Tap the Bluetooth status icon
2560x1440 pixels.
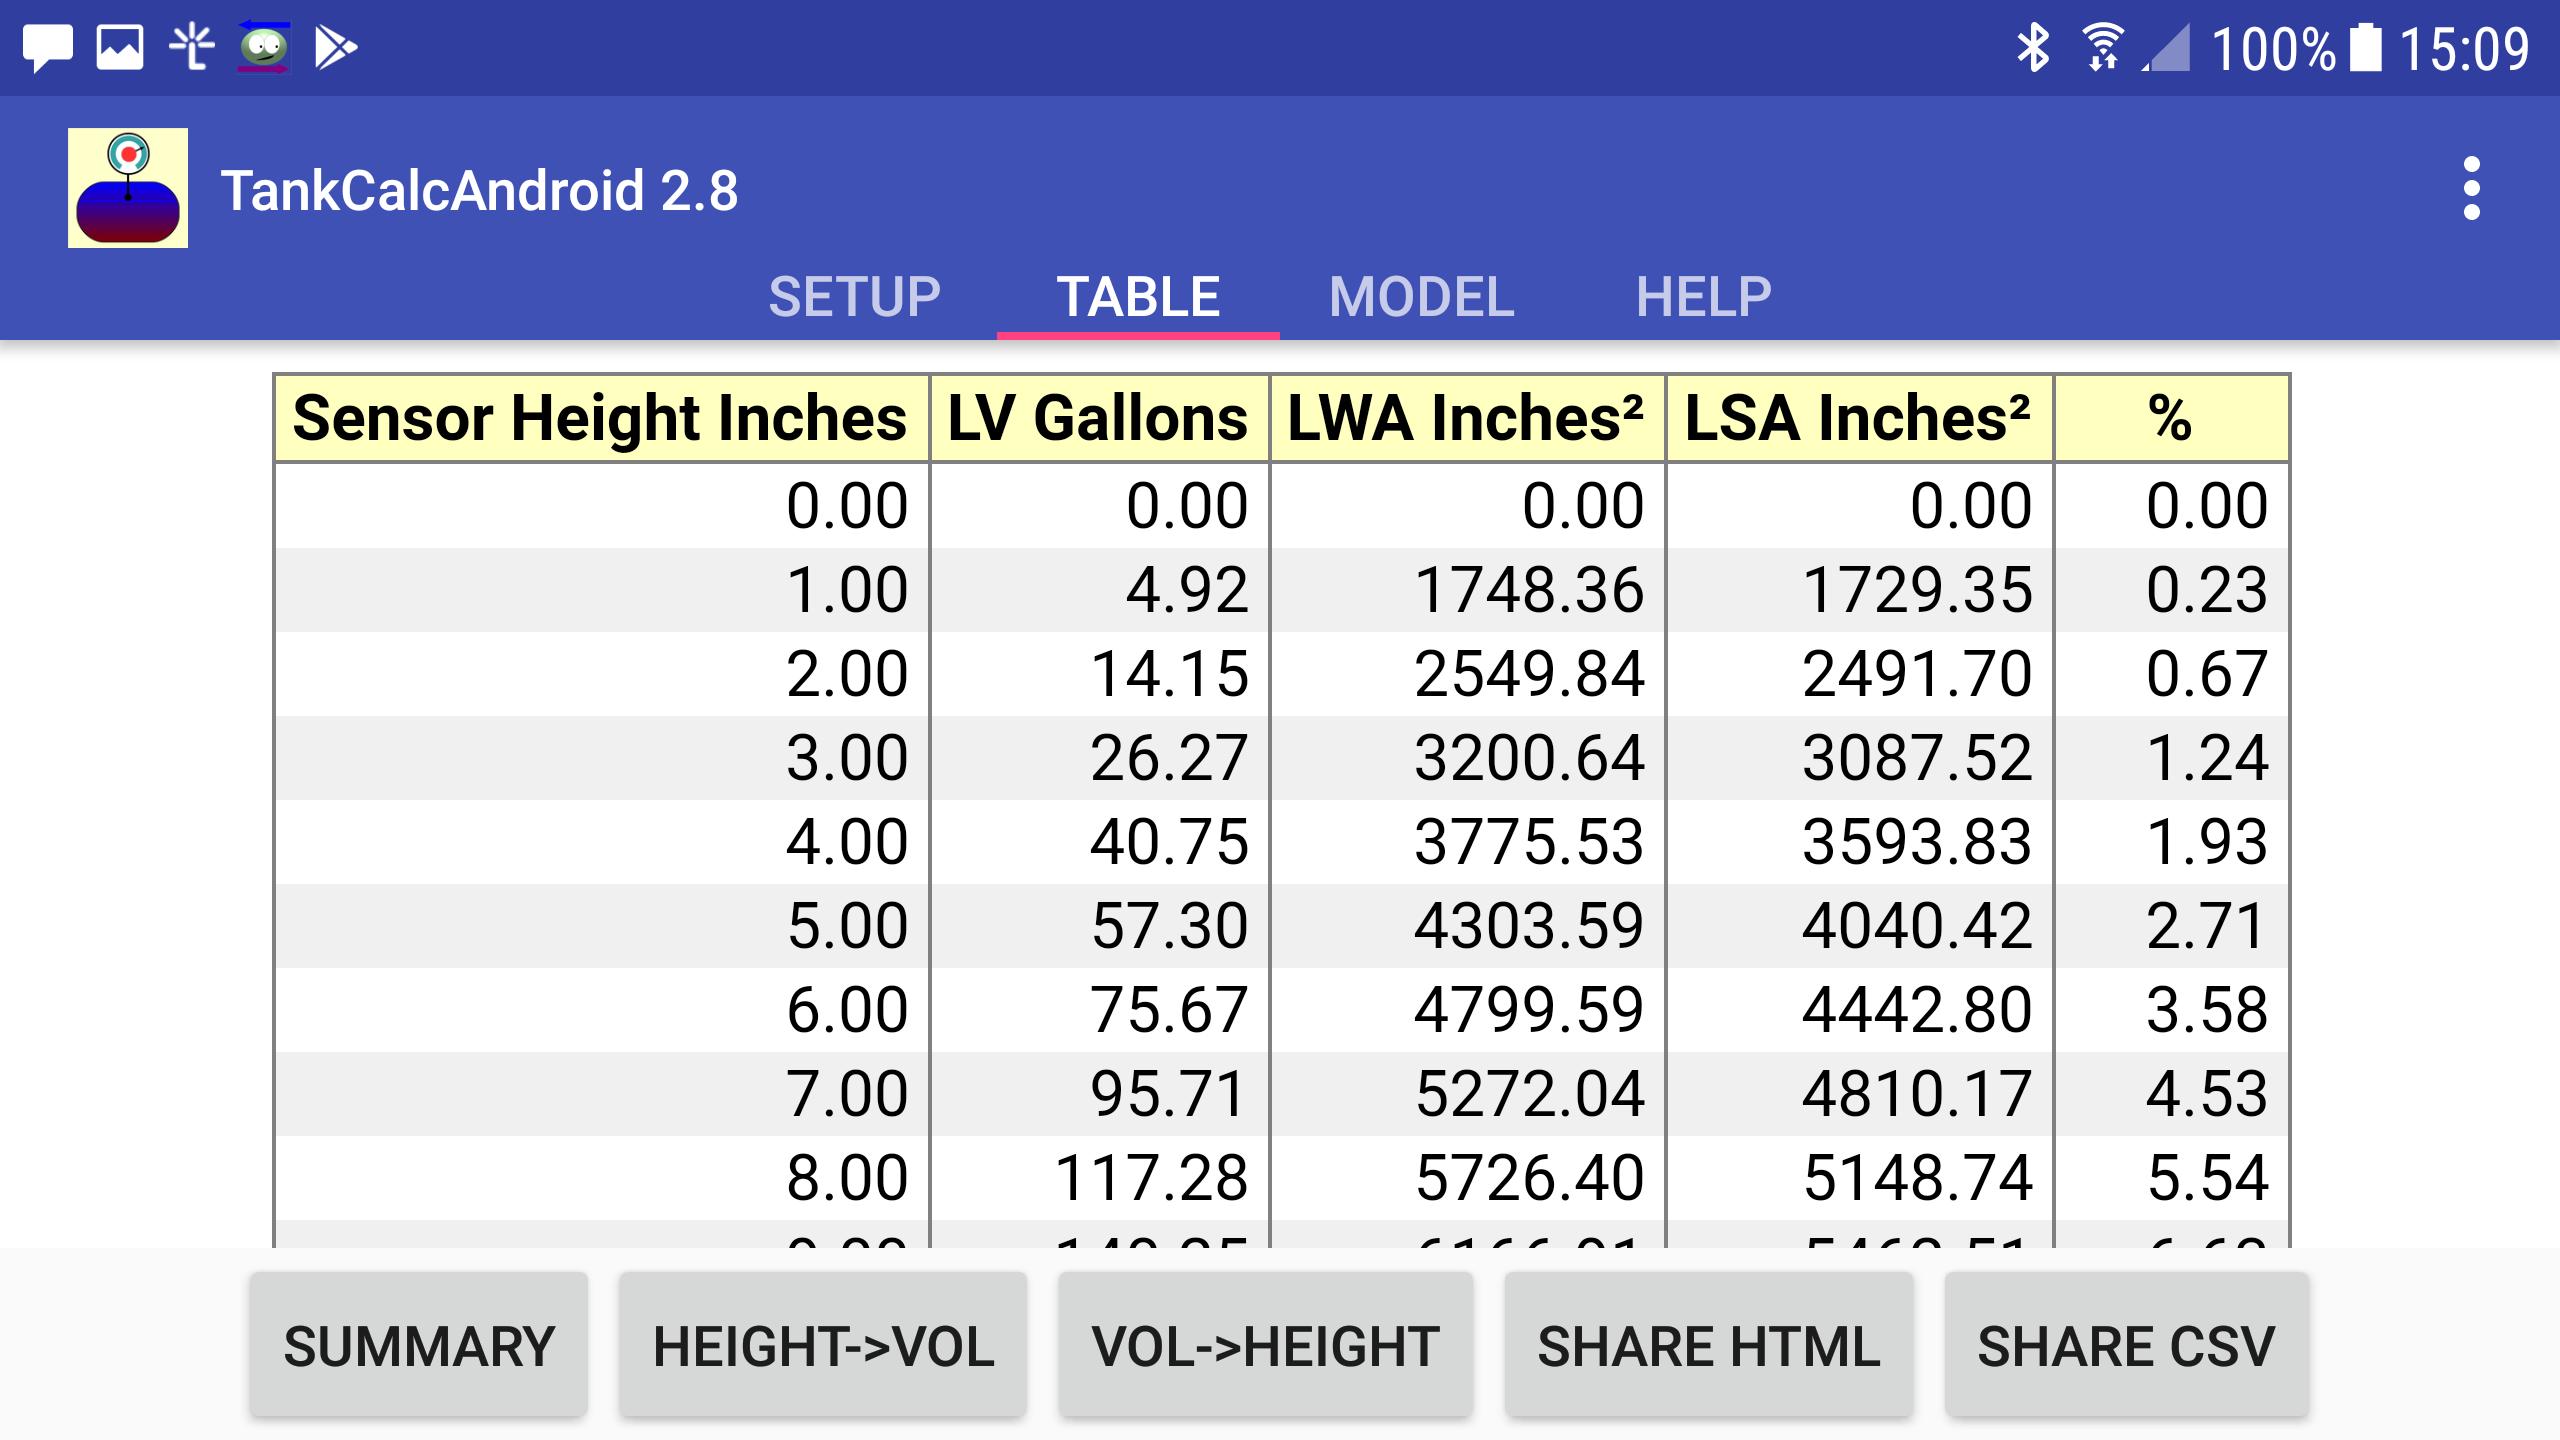click(2032, 48)
